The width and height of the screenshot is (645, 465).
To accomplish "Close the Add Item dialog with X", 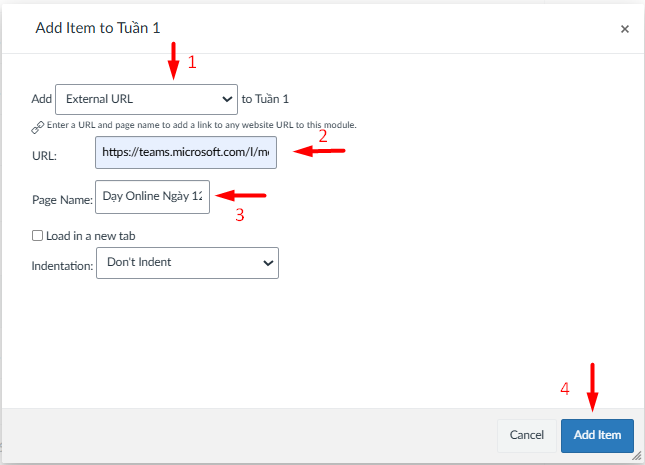I will click(x=625, y=29).
